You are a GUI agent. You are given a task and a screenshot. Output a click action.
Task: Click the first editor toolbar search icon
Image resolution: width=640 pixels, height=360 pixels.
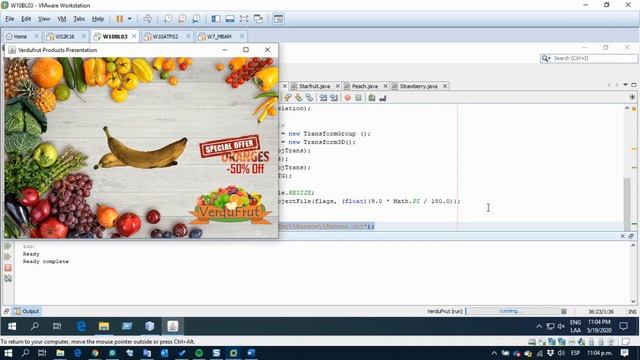click(288, 98)
